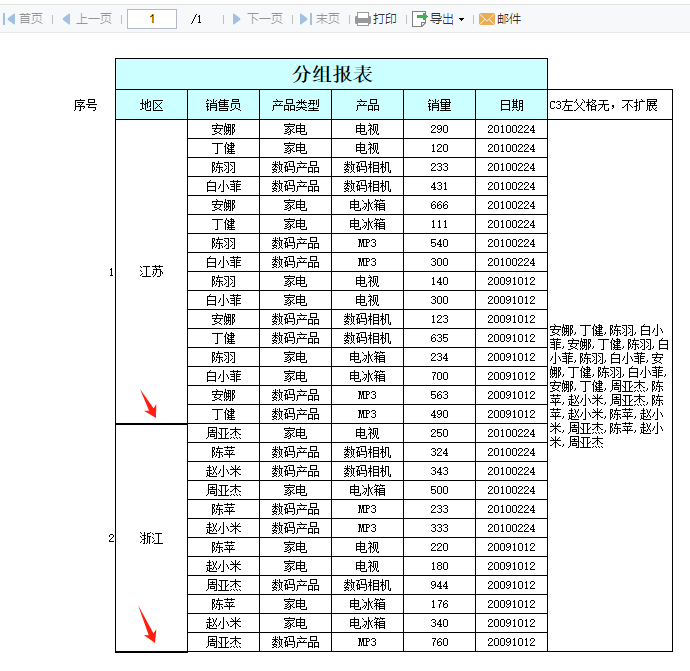The image size is (690, 671).
Task: Click sales value 333
Action: point(439,528)
